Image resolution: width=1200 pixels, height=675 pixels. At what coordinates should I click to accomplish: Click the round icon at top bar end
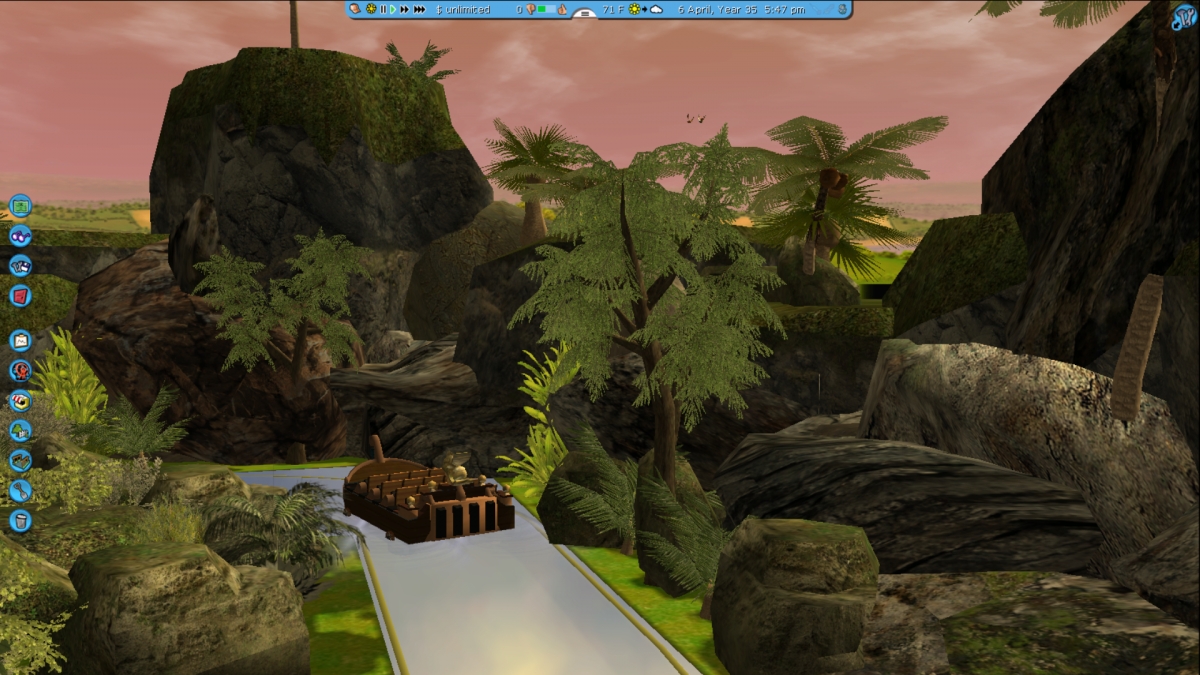(843, 9)
